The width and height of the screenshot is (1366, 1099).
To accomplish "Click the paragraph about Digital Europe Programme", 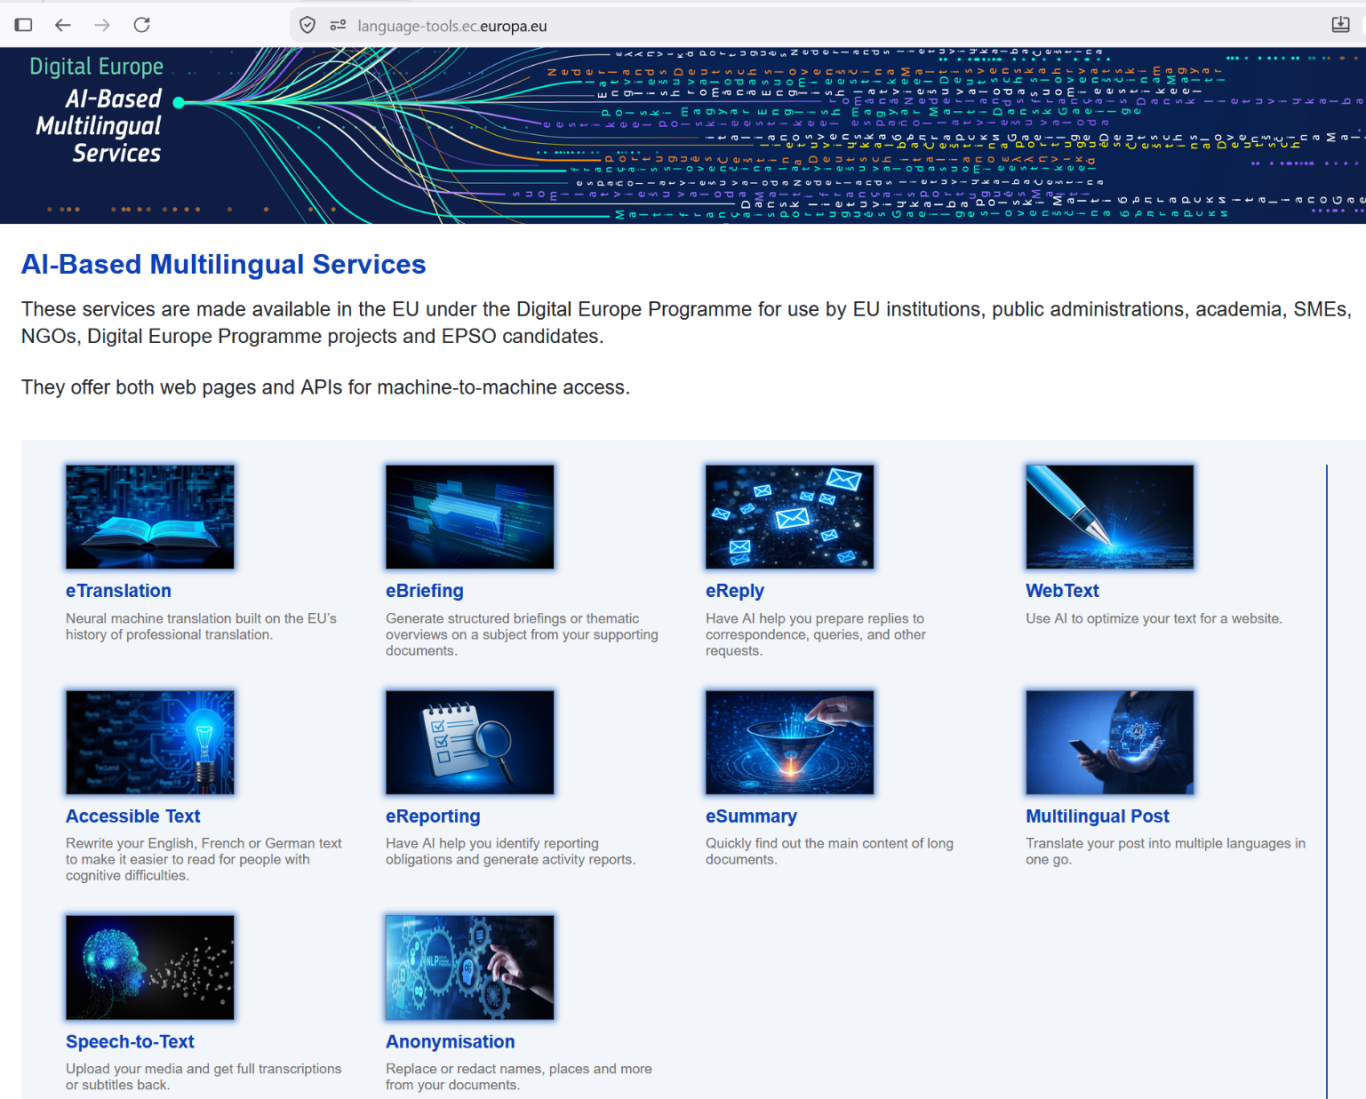I will [x=686, y=323].
